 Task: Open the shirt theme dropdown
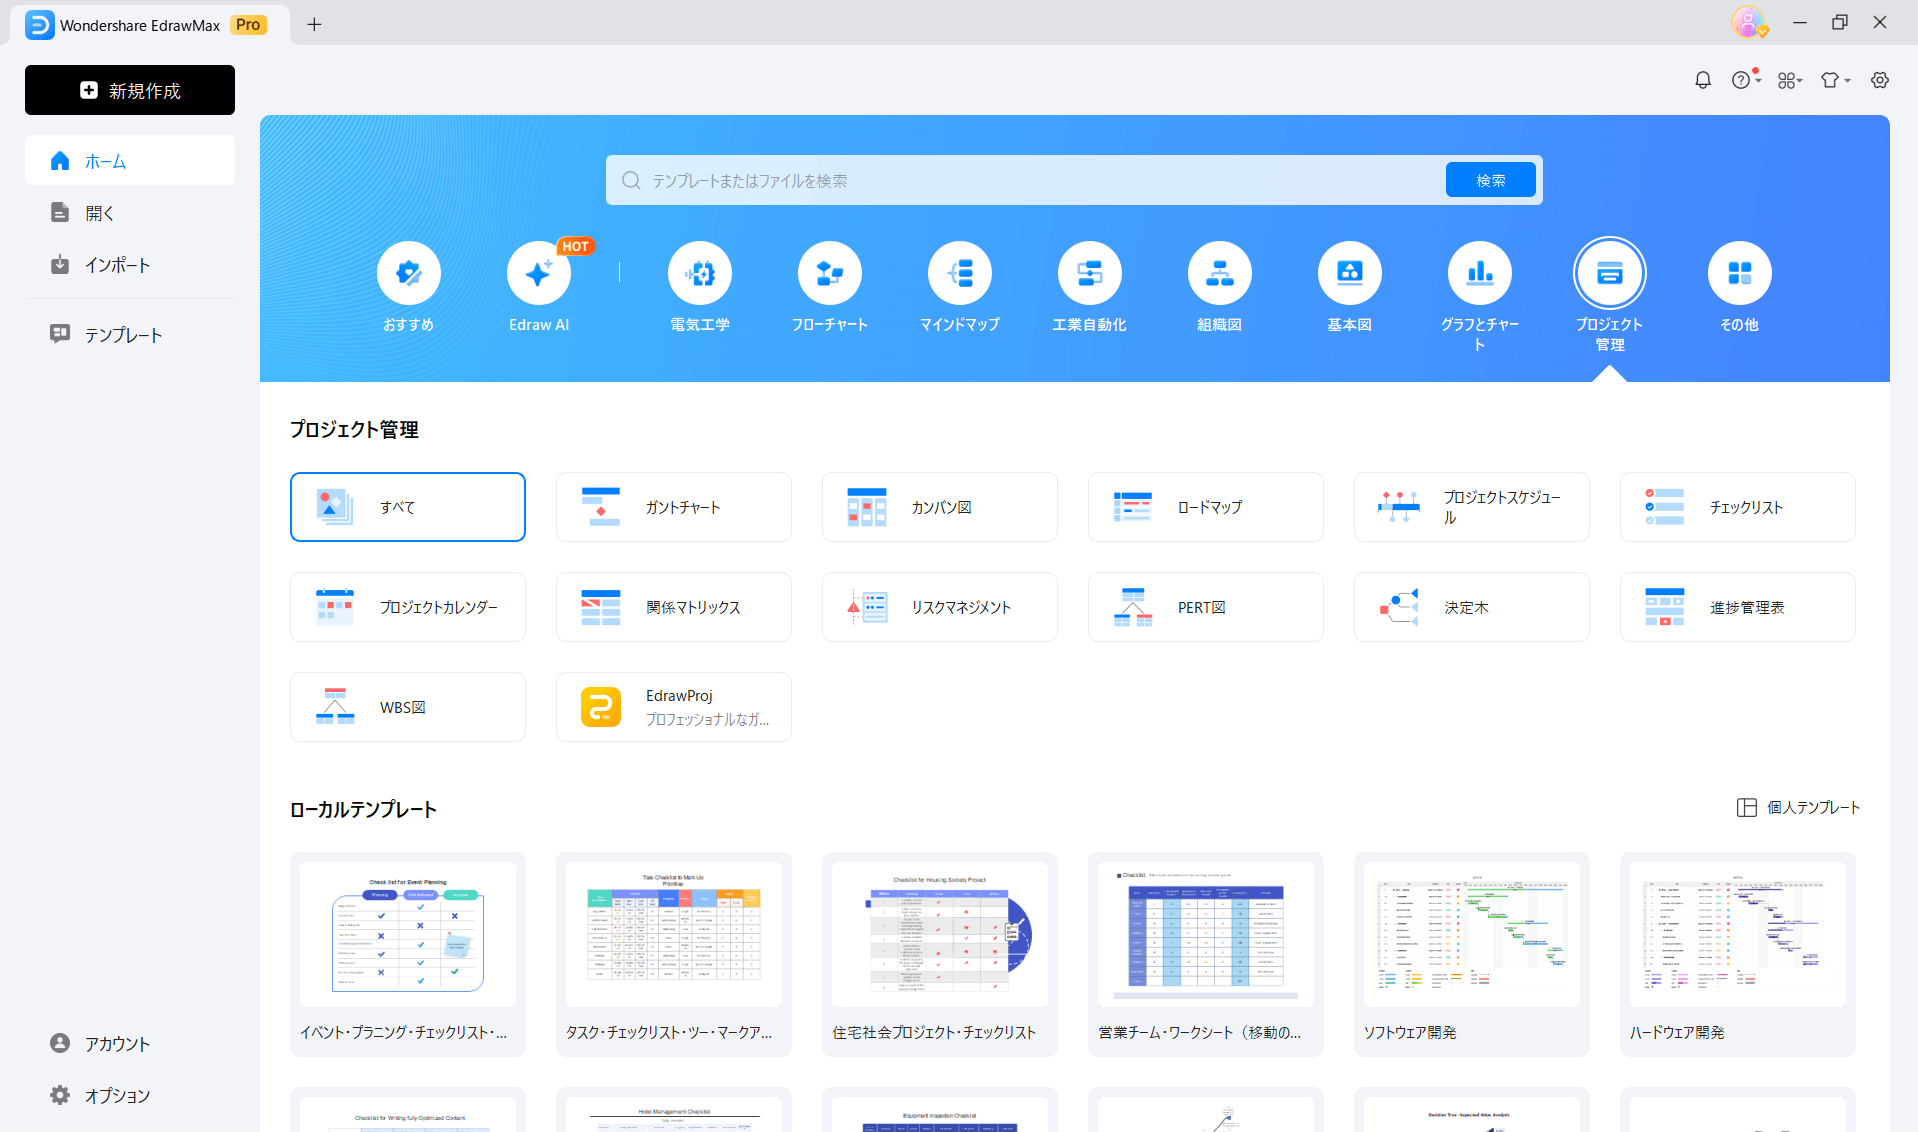point(1836,80)
